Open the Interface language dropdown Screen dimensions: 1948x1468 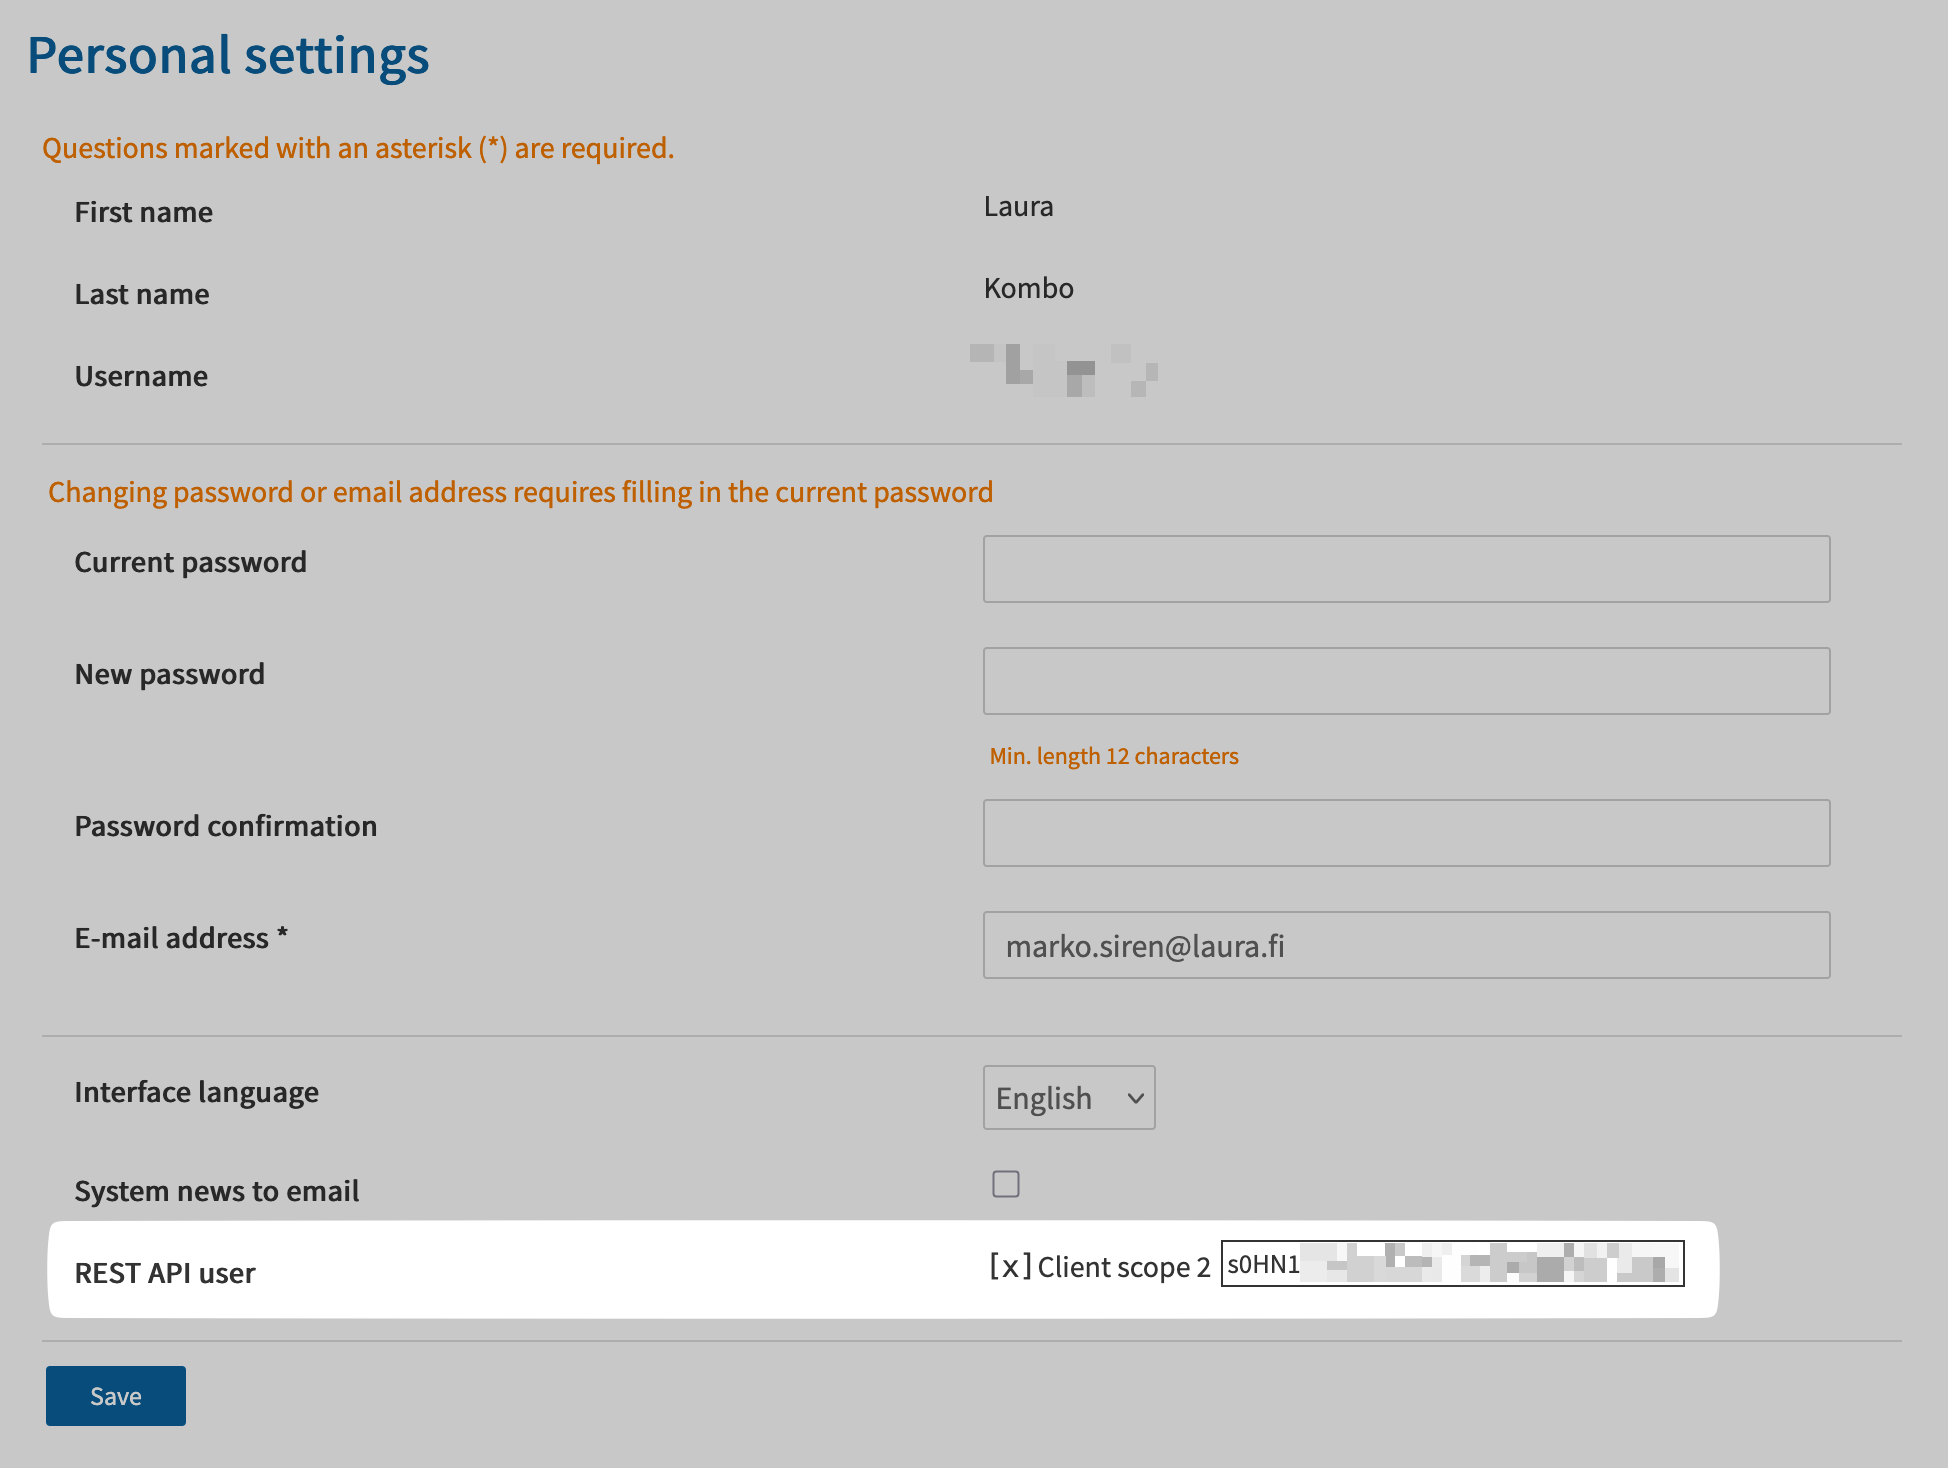coord(1068,1098)
